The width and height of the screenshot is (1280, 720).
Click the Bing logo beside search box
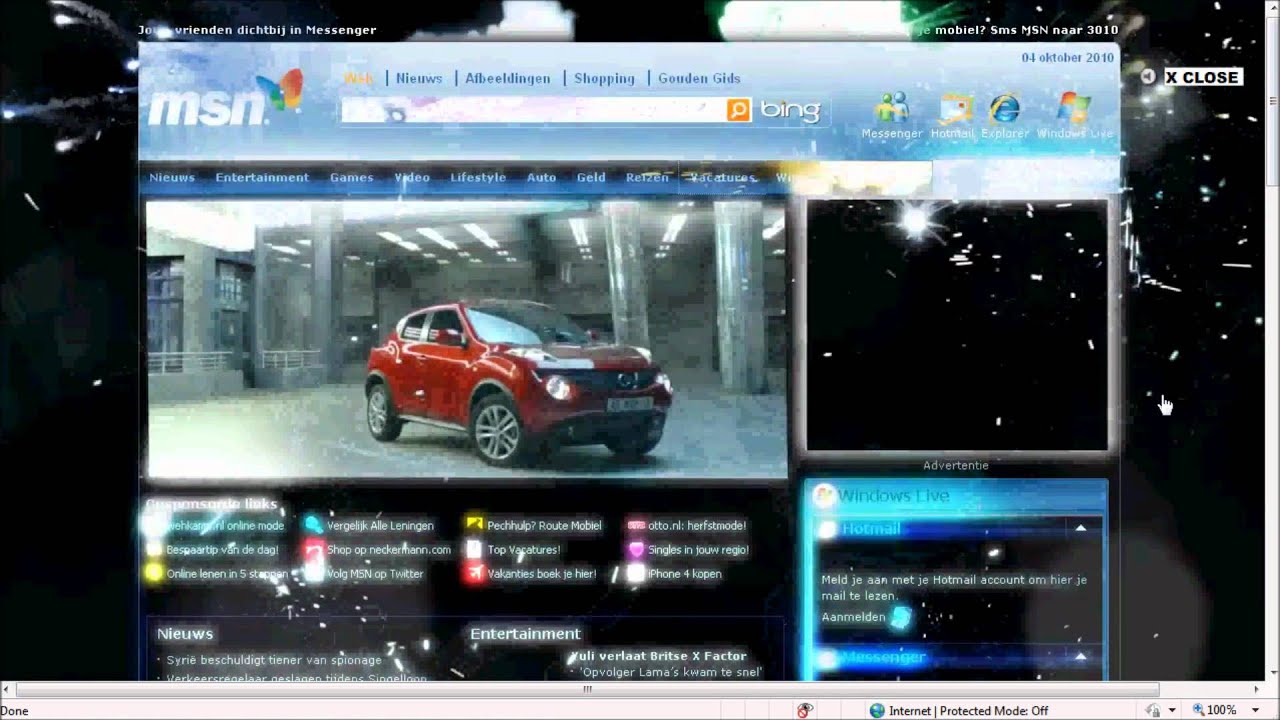(x=790, y=110)
